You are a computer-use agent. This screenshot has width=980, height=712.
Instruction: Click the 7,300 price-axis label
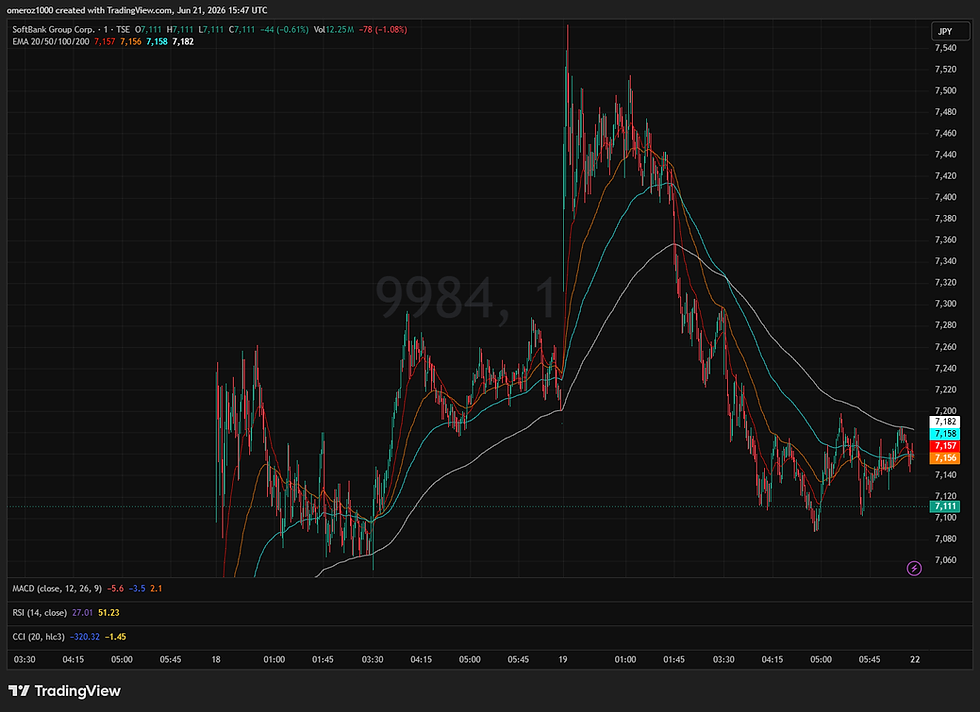945,304
